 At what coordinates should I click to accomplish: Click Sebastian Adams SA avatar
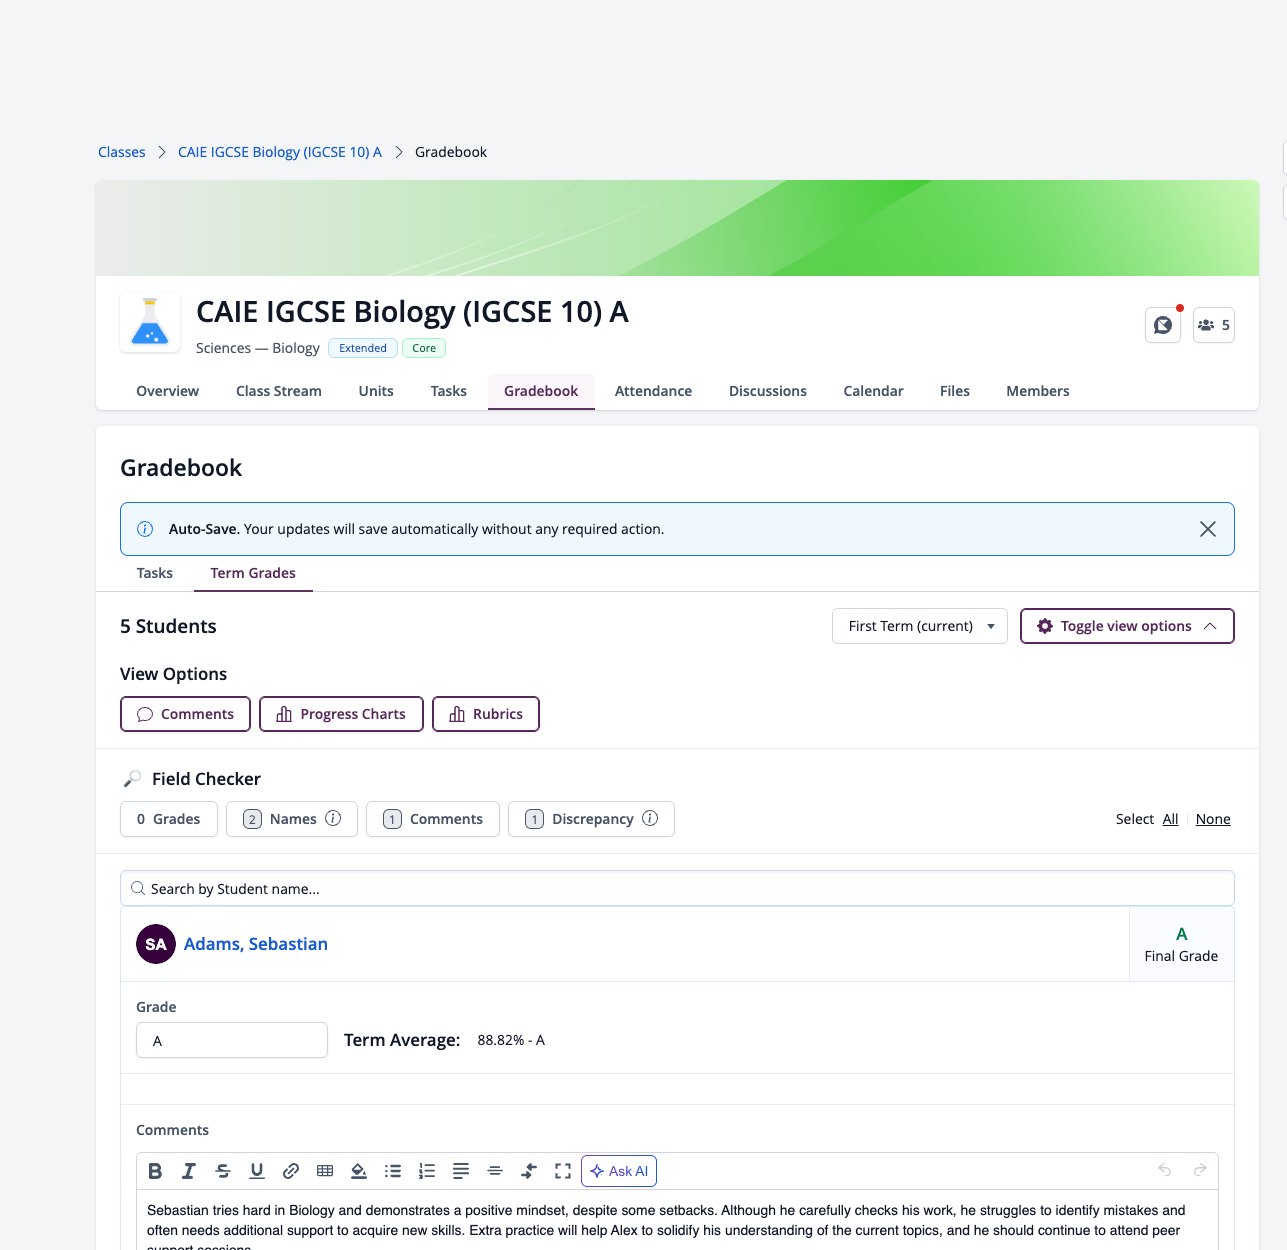tap(156, 944)
